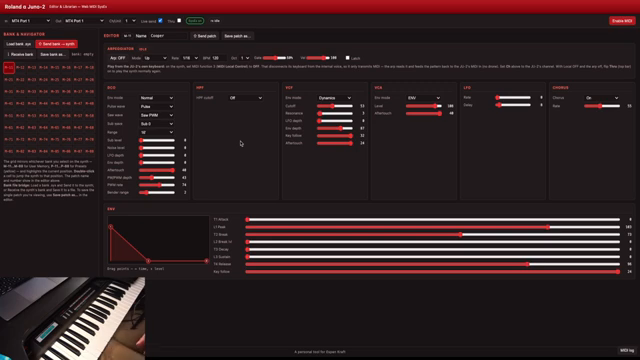Open the DCO Env mode dropdown

pyautogui.click(x=157, y=98)
